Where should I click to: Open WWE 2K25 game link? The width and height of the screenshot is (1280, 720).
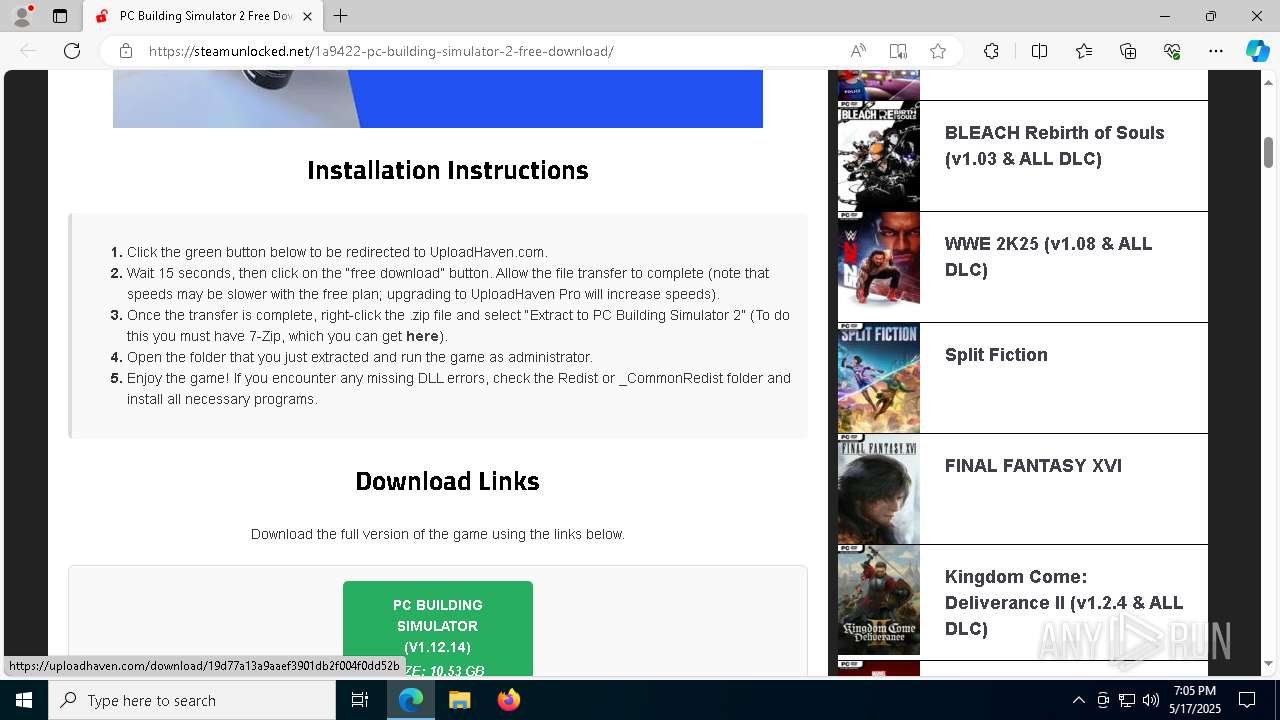point(1048,257)
